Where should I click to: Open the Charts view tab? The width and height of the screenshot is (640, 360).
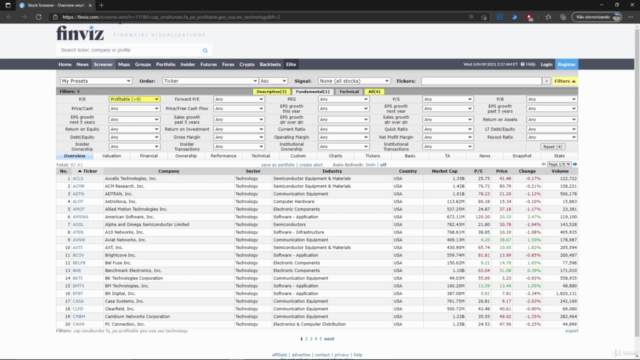click(x=335, y=156)
